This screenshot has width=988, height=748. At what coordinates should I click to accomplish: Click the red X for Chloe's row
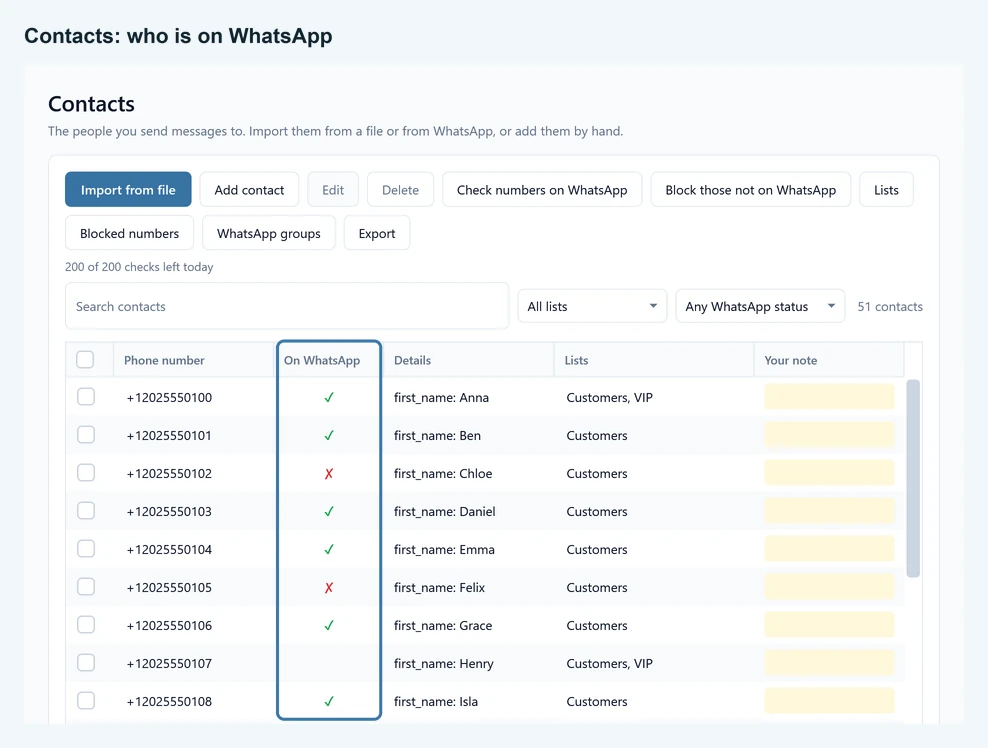point(329,473)
